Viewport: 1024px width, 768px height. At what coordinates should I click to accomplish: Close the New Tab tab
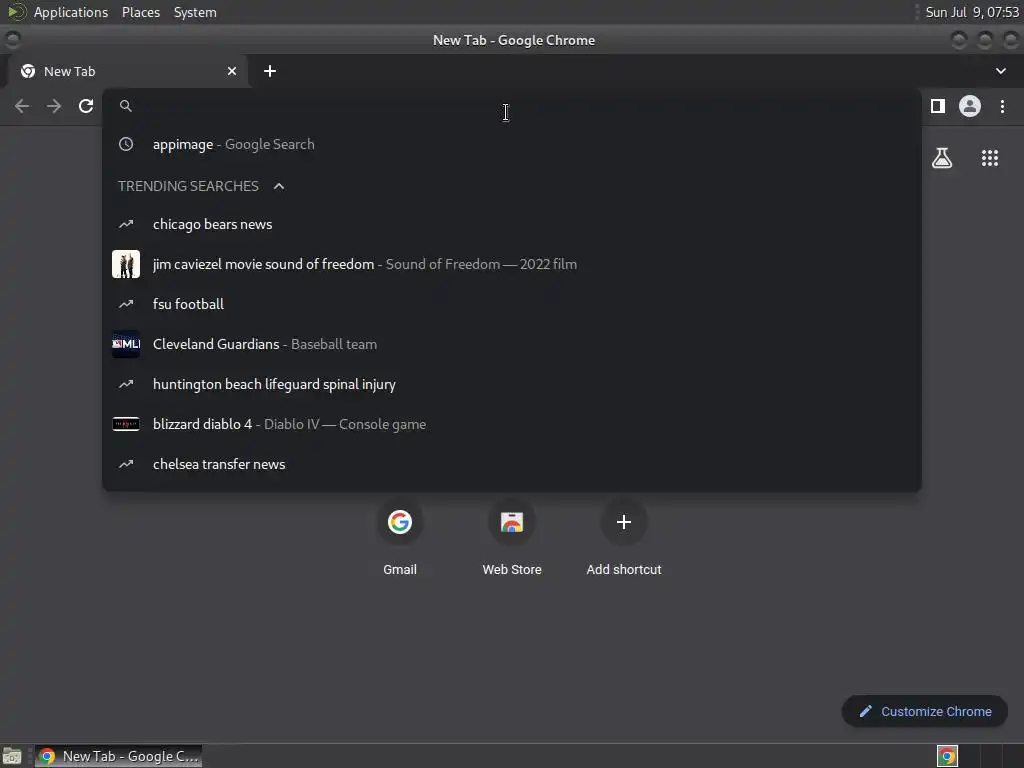(x=232, y=71)
